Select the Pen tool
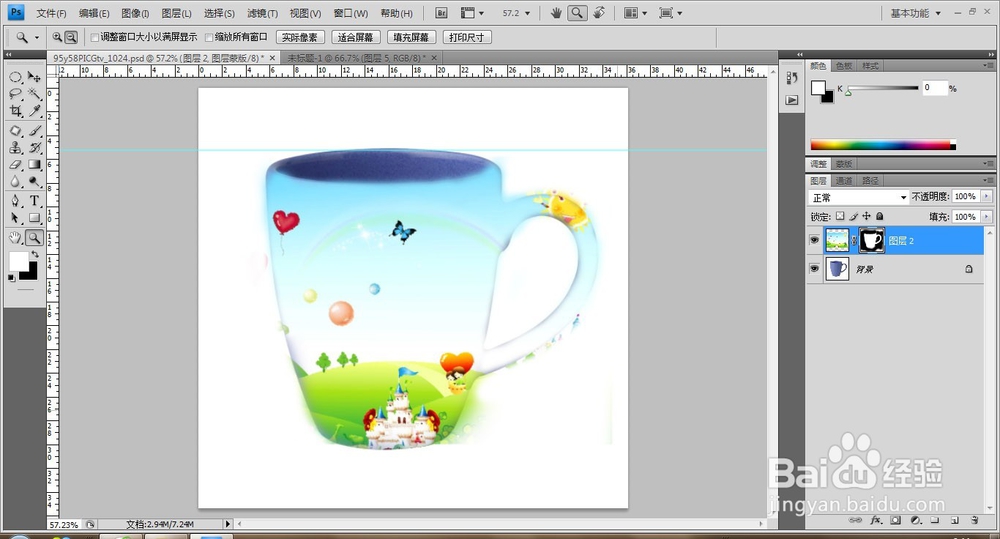Viewport: 1000px width, 539px height. point(16,201)
